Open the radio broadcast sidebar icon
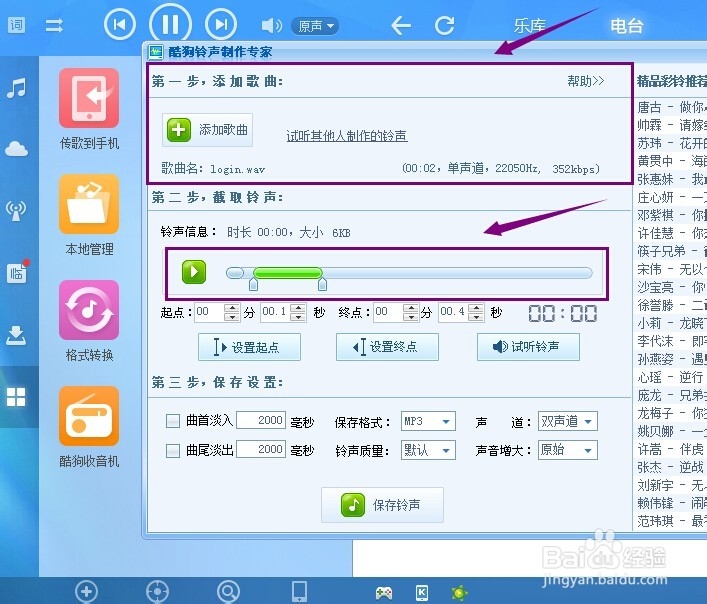This screenshot has width=707, height=604. tap(16, 210)
